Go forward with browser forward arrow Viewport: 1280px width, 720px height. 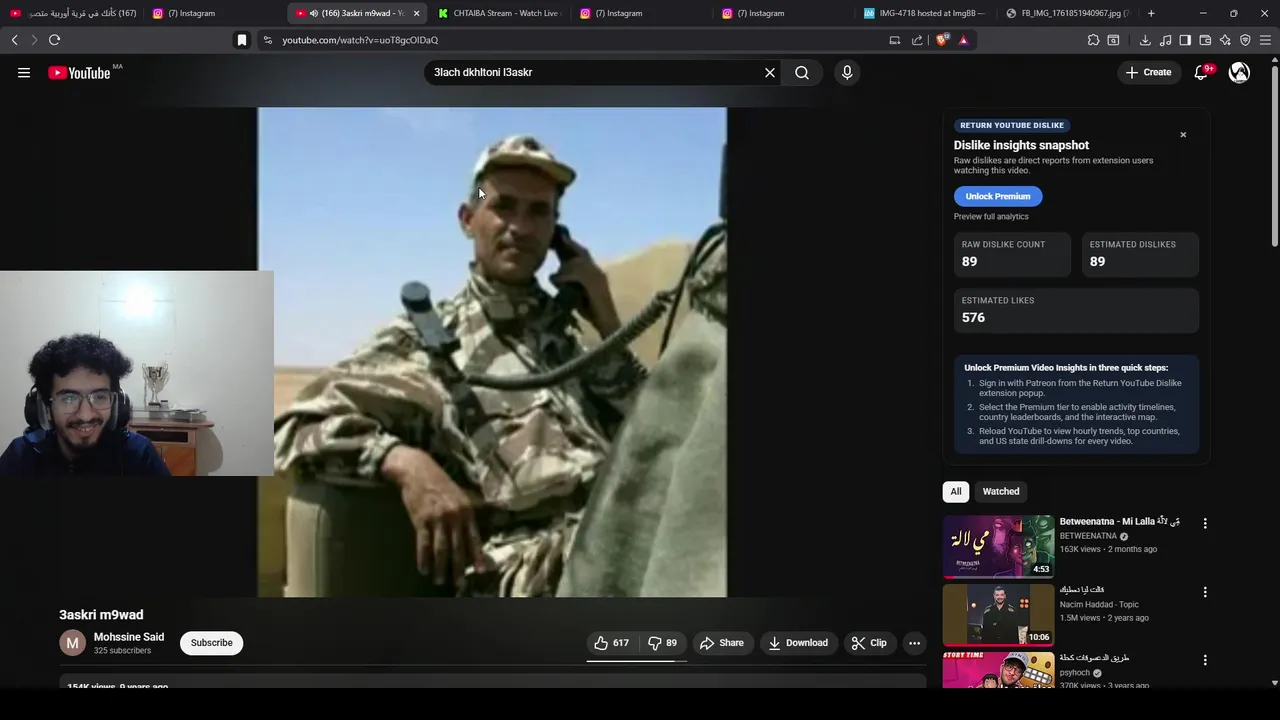tap(34, 40)
